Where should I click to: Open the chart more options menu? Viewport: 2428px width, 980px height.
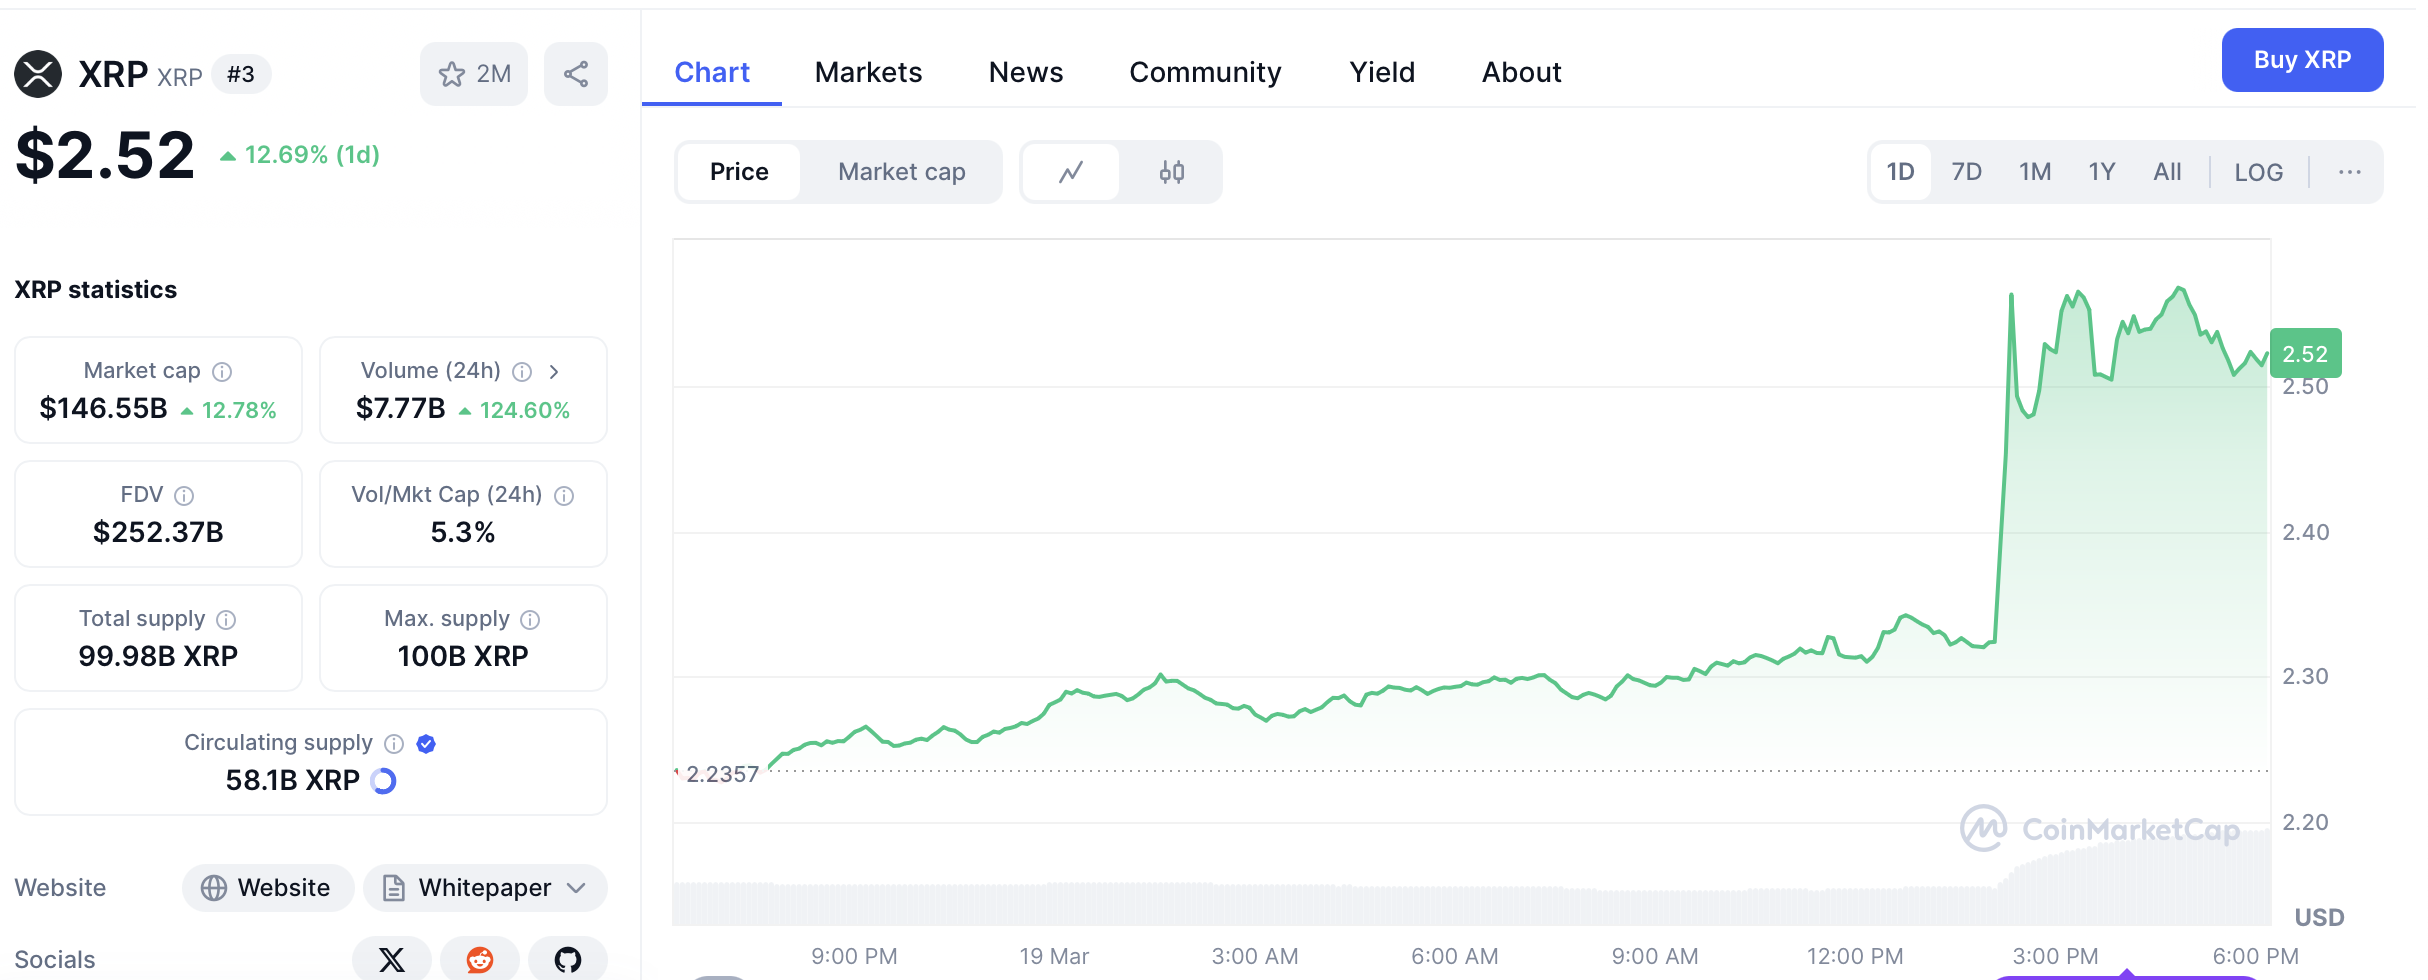[x=2349, y=172]
